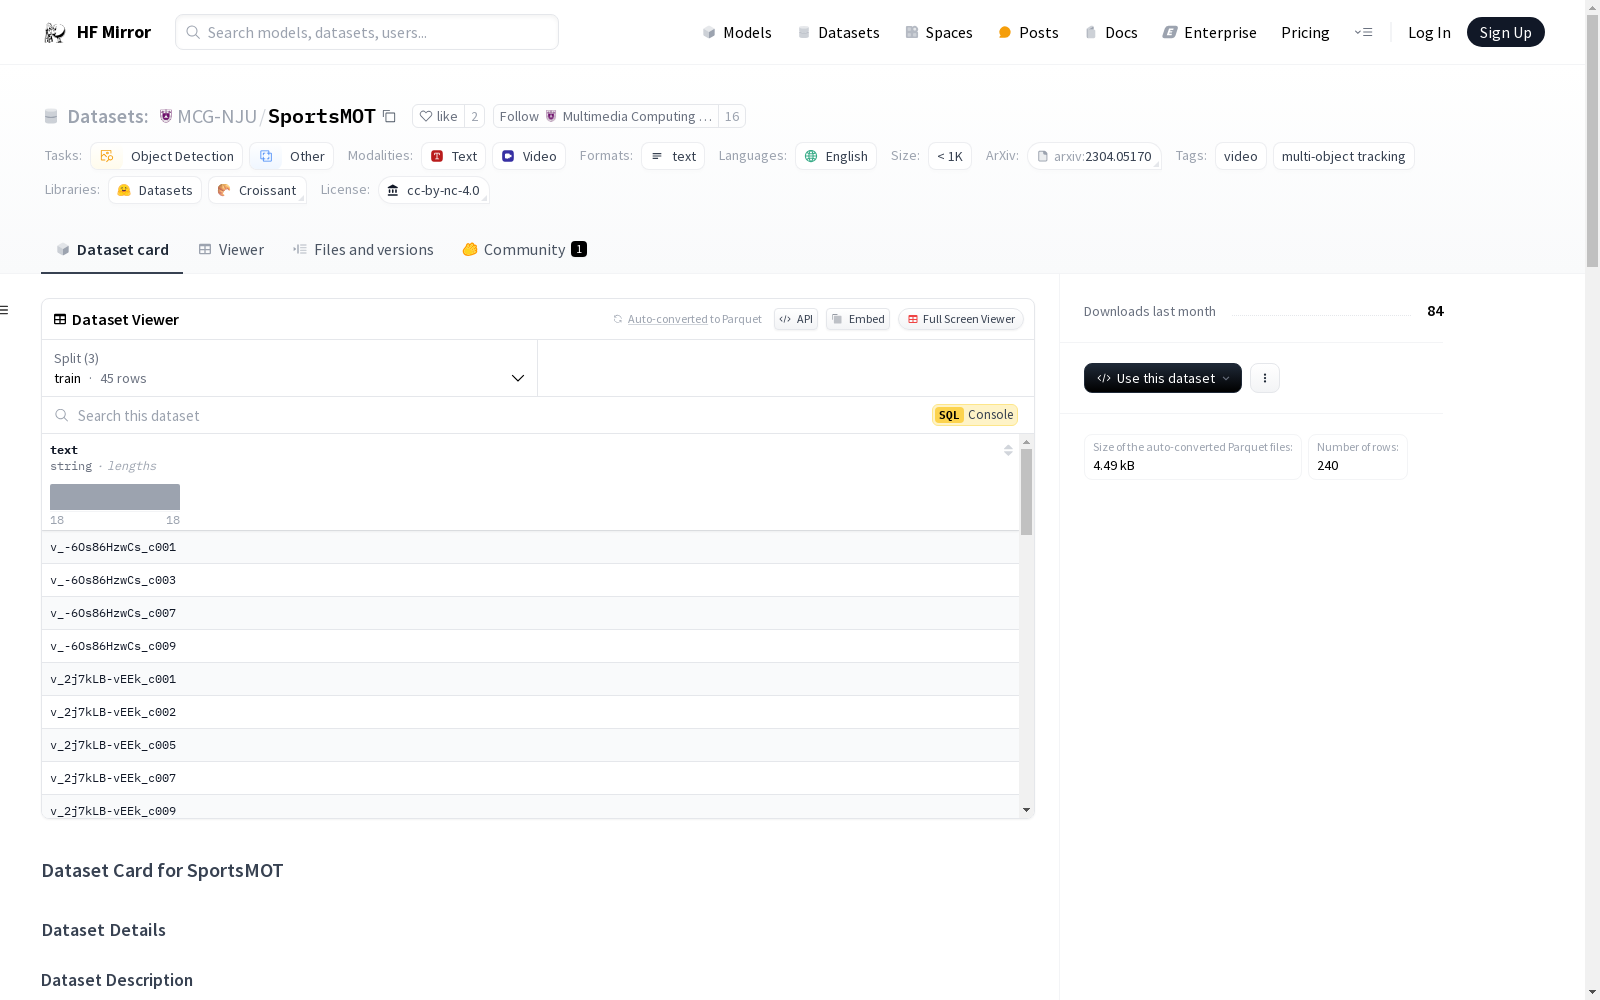This screenshot has height=1000, width=1600.
Task: Click the left sidebar hamburger icon
Action: tap(5, 310)
